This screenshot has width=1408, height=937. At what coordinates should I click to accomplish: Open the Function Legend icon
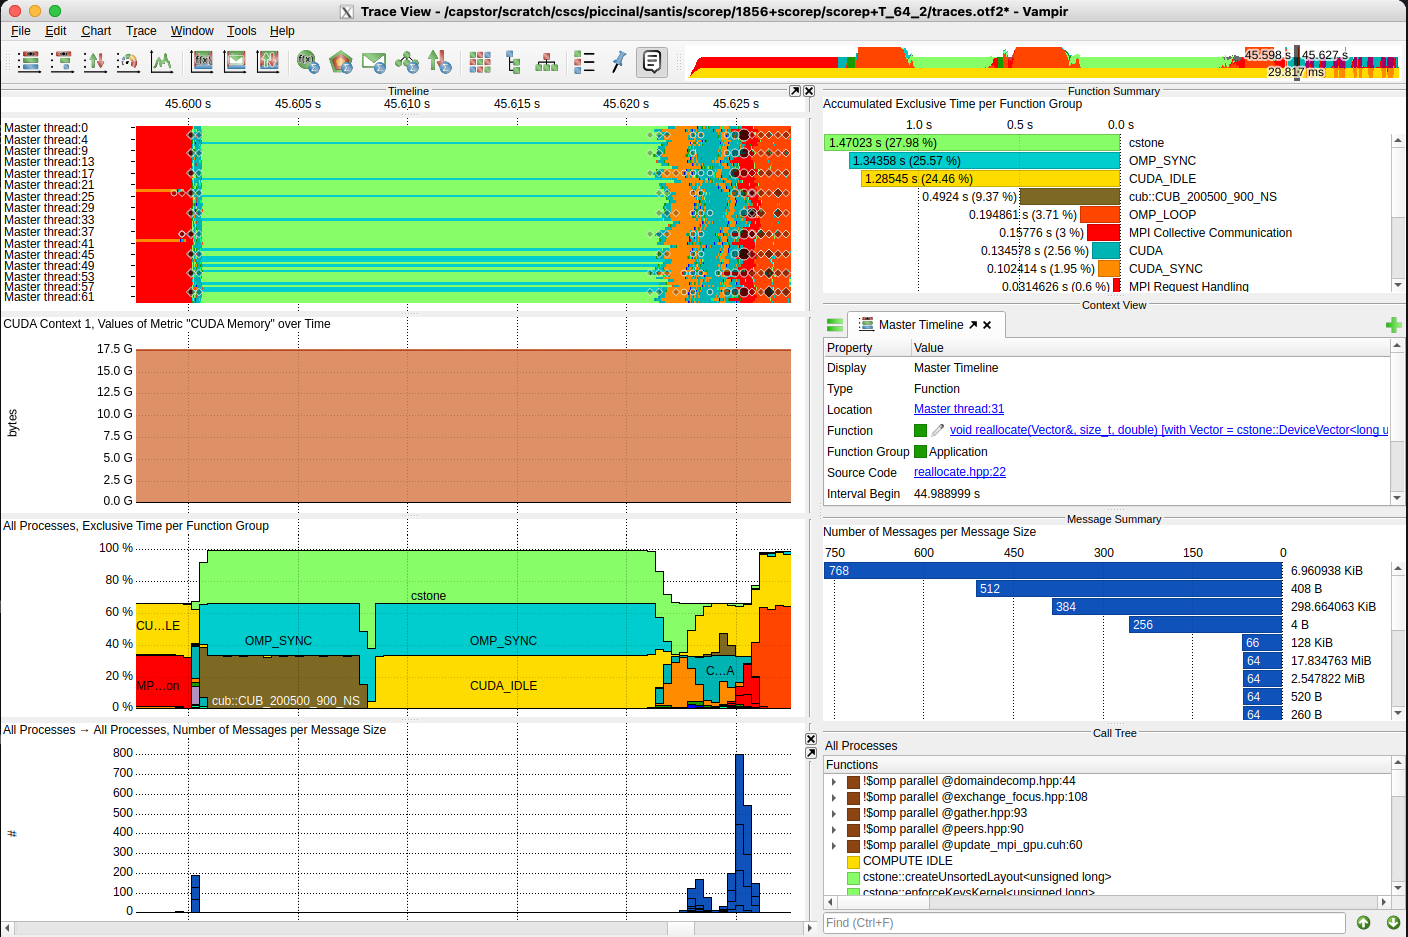(585, 62)
